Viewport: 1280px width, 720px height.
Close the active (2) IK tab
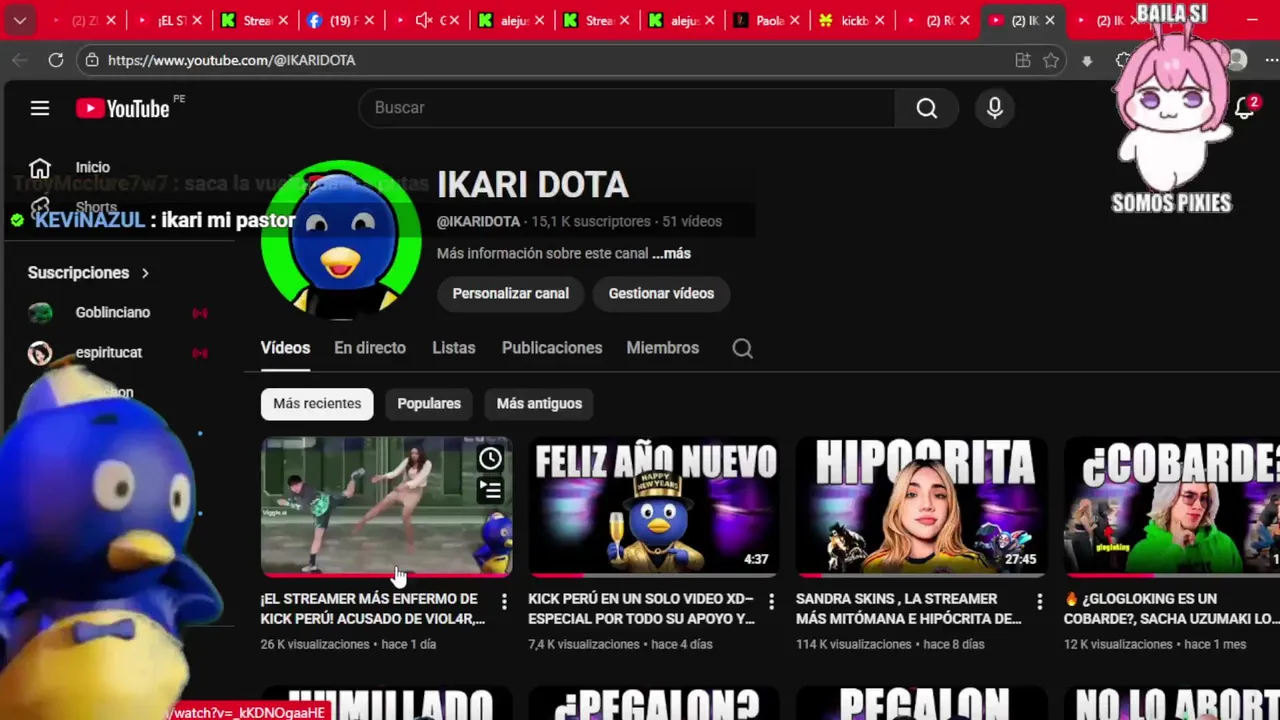1050,20
